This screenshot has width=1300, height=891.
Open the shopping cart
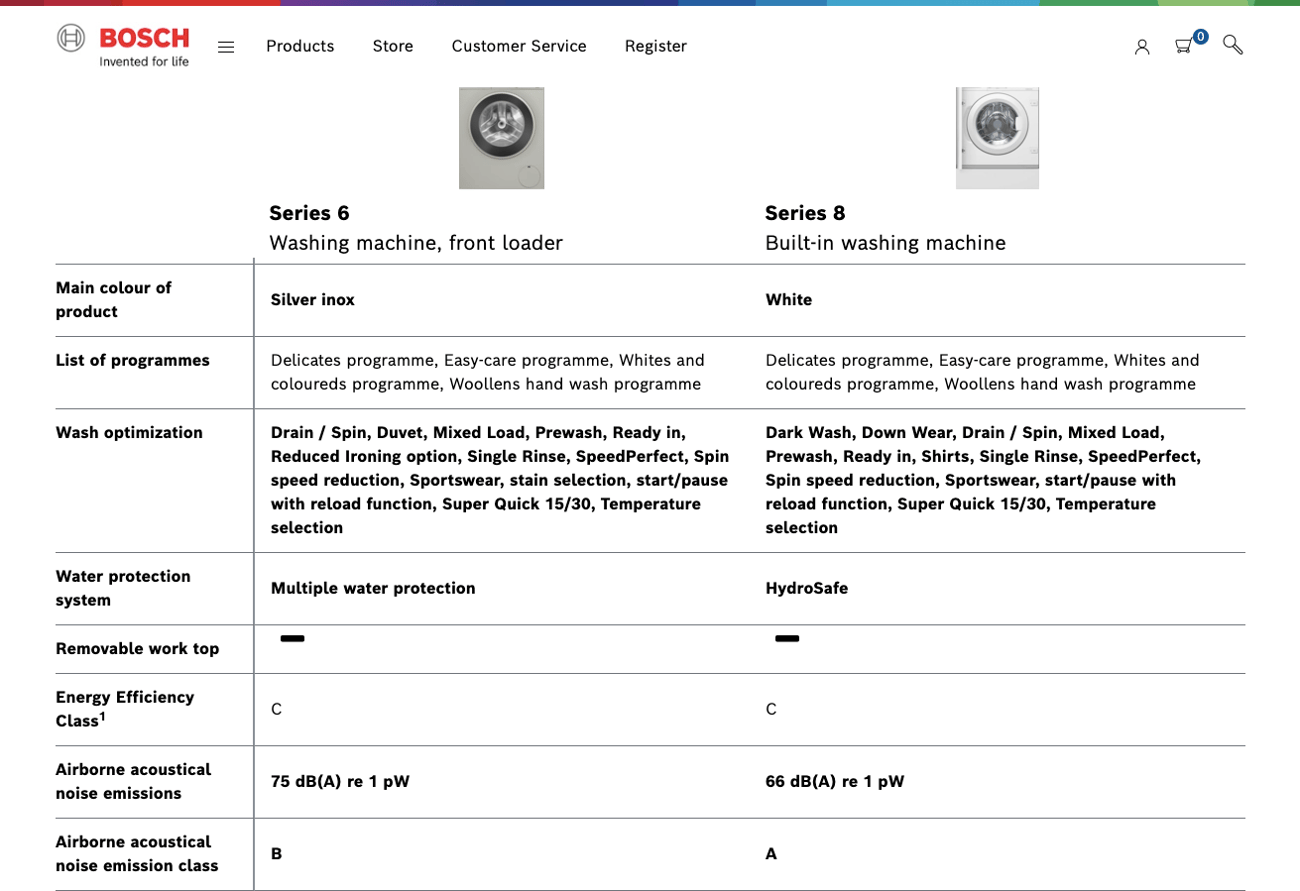click(1183, 46)
